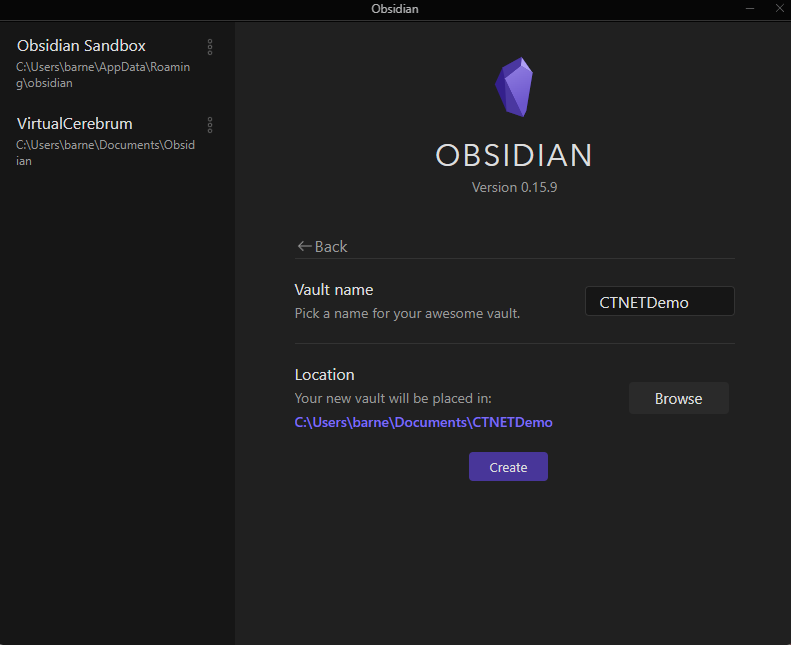Minimize the Obsidian window

750,9
